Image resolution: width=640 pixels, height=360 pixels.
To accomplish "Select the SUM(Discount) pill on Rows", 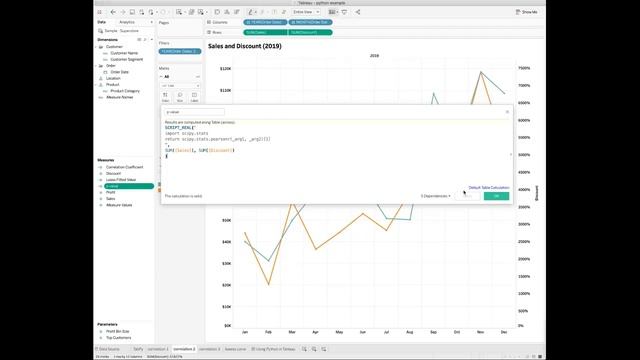I will [311, 32].
